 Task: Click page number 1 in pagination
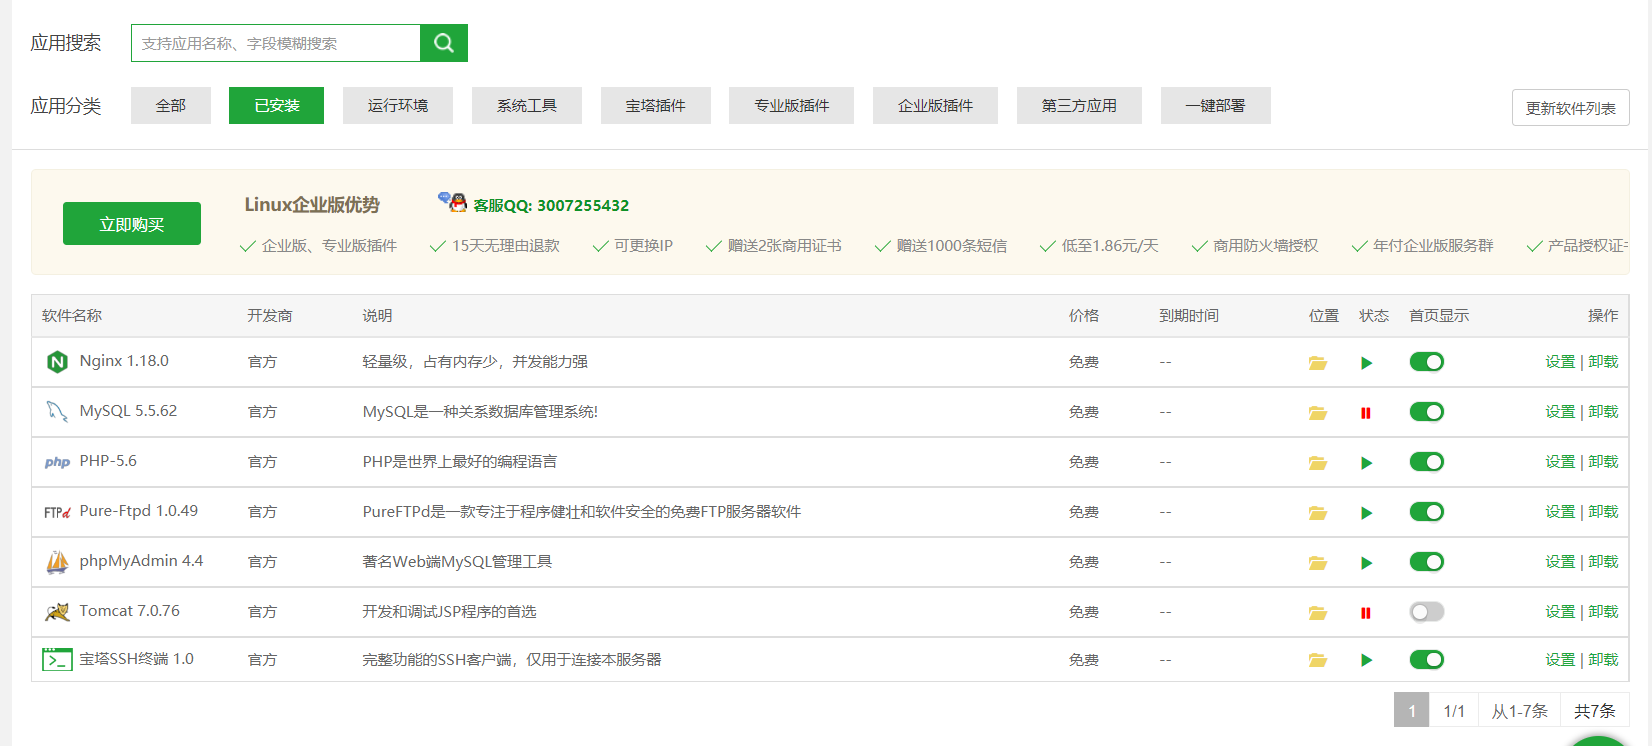pos(1412,711)
